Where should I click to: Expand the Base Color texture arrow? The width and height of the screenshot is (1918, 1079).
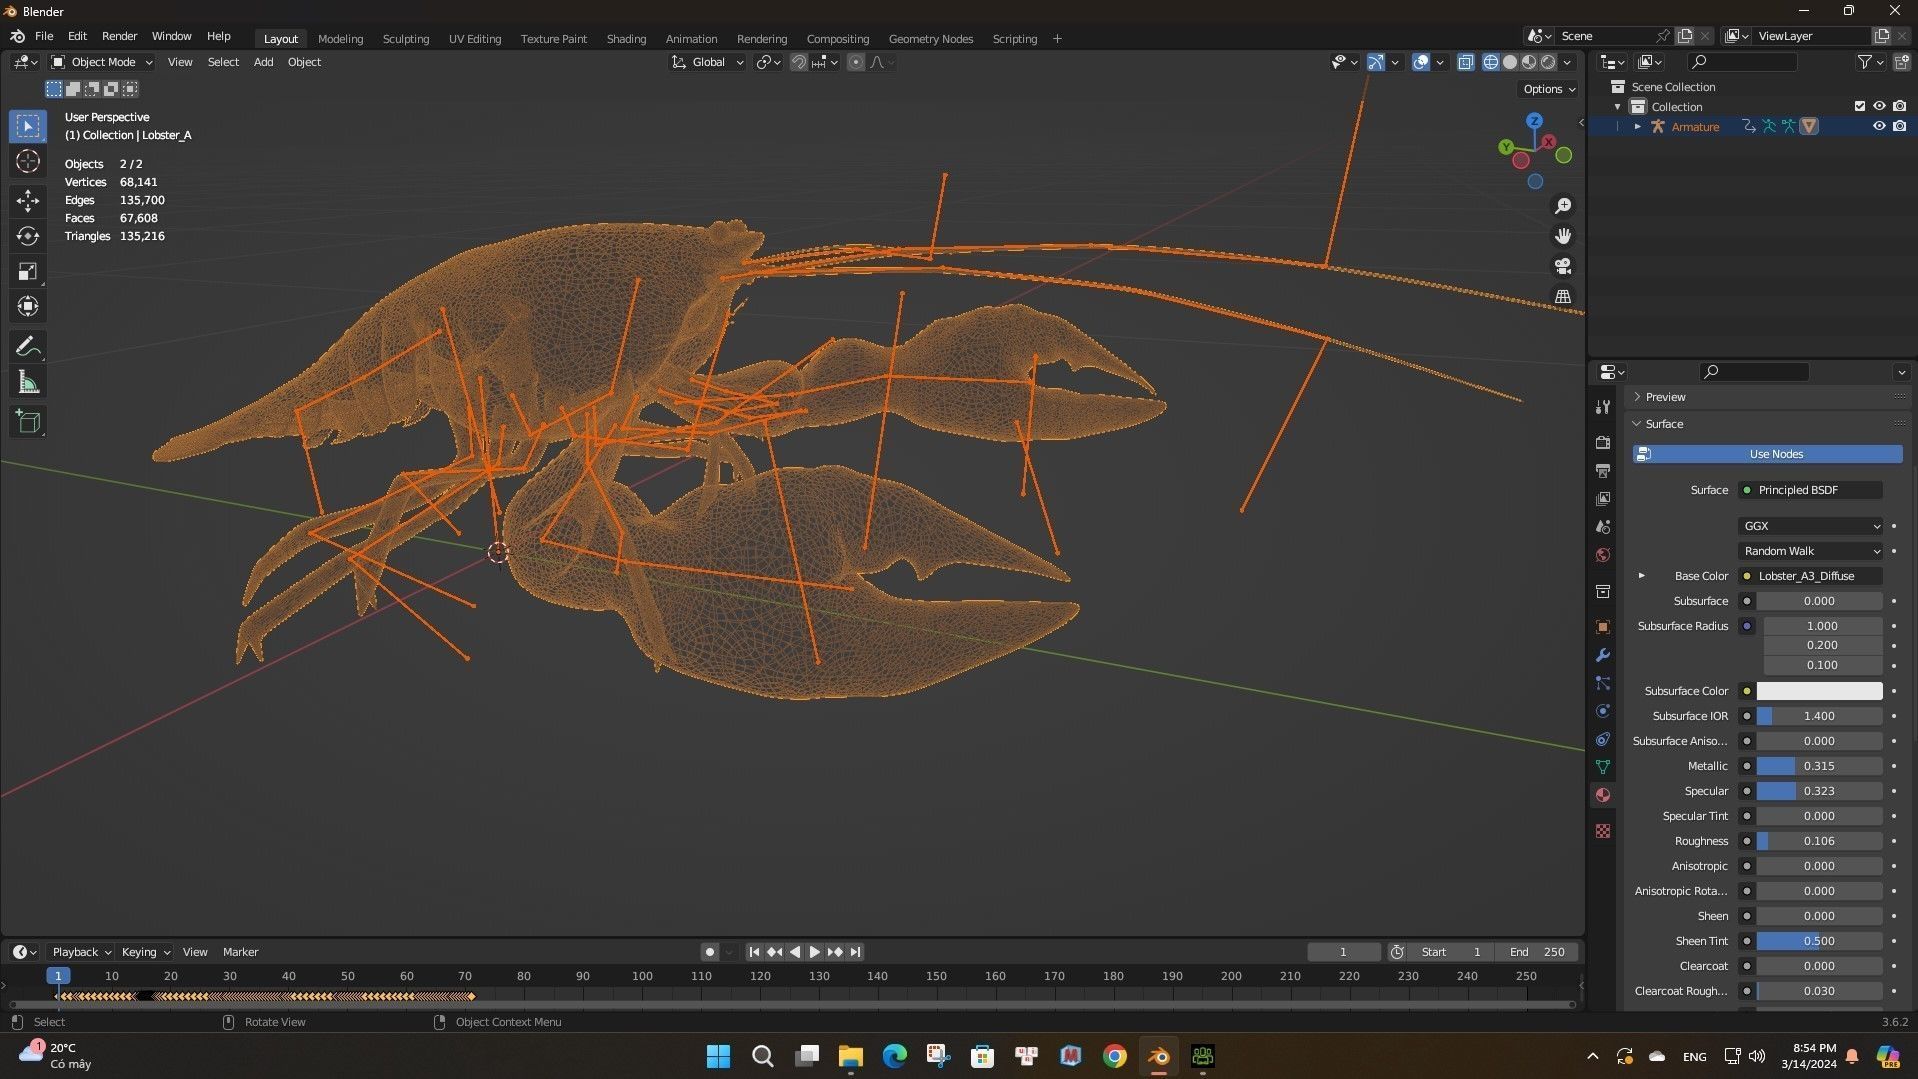(x=1641, y=576)
